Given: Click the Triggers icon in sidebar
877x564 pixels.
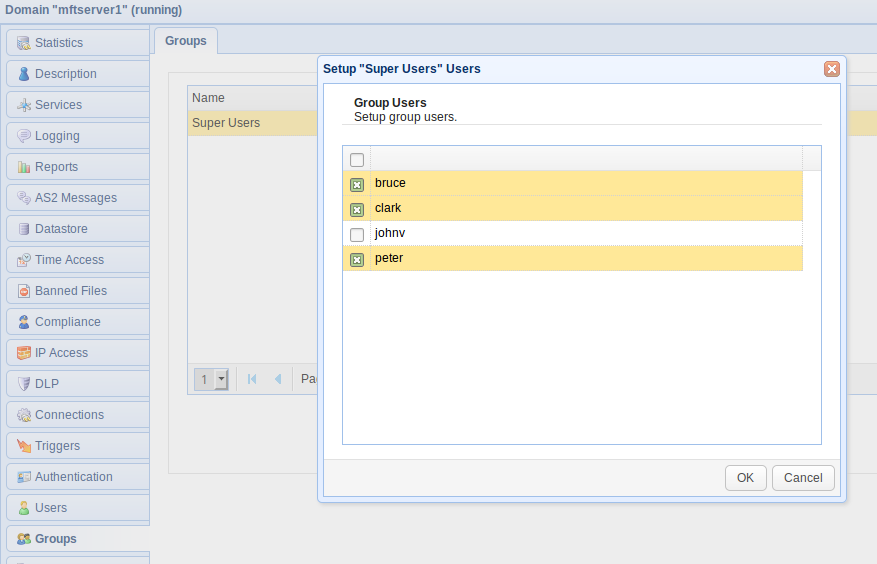Looking at the screenshot, I should pos(24,446).
